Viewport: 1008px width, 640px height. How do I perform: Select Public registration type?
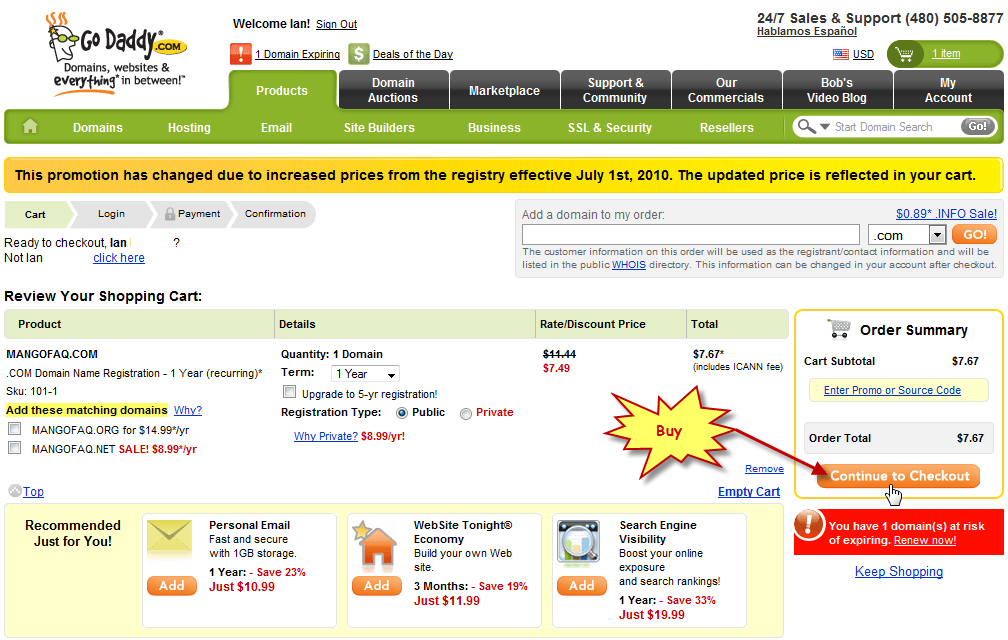[x=402, y=413]
